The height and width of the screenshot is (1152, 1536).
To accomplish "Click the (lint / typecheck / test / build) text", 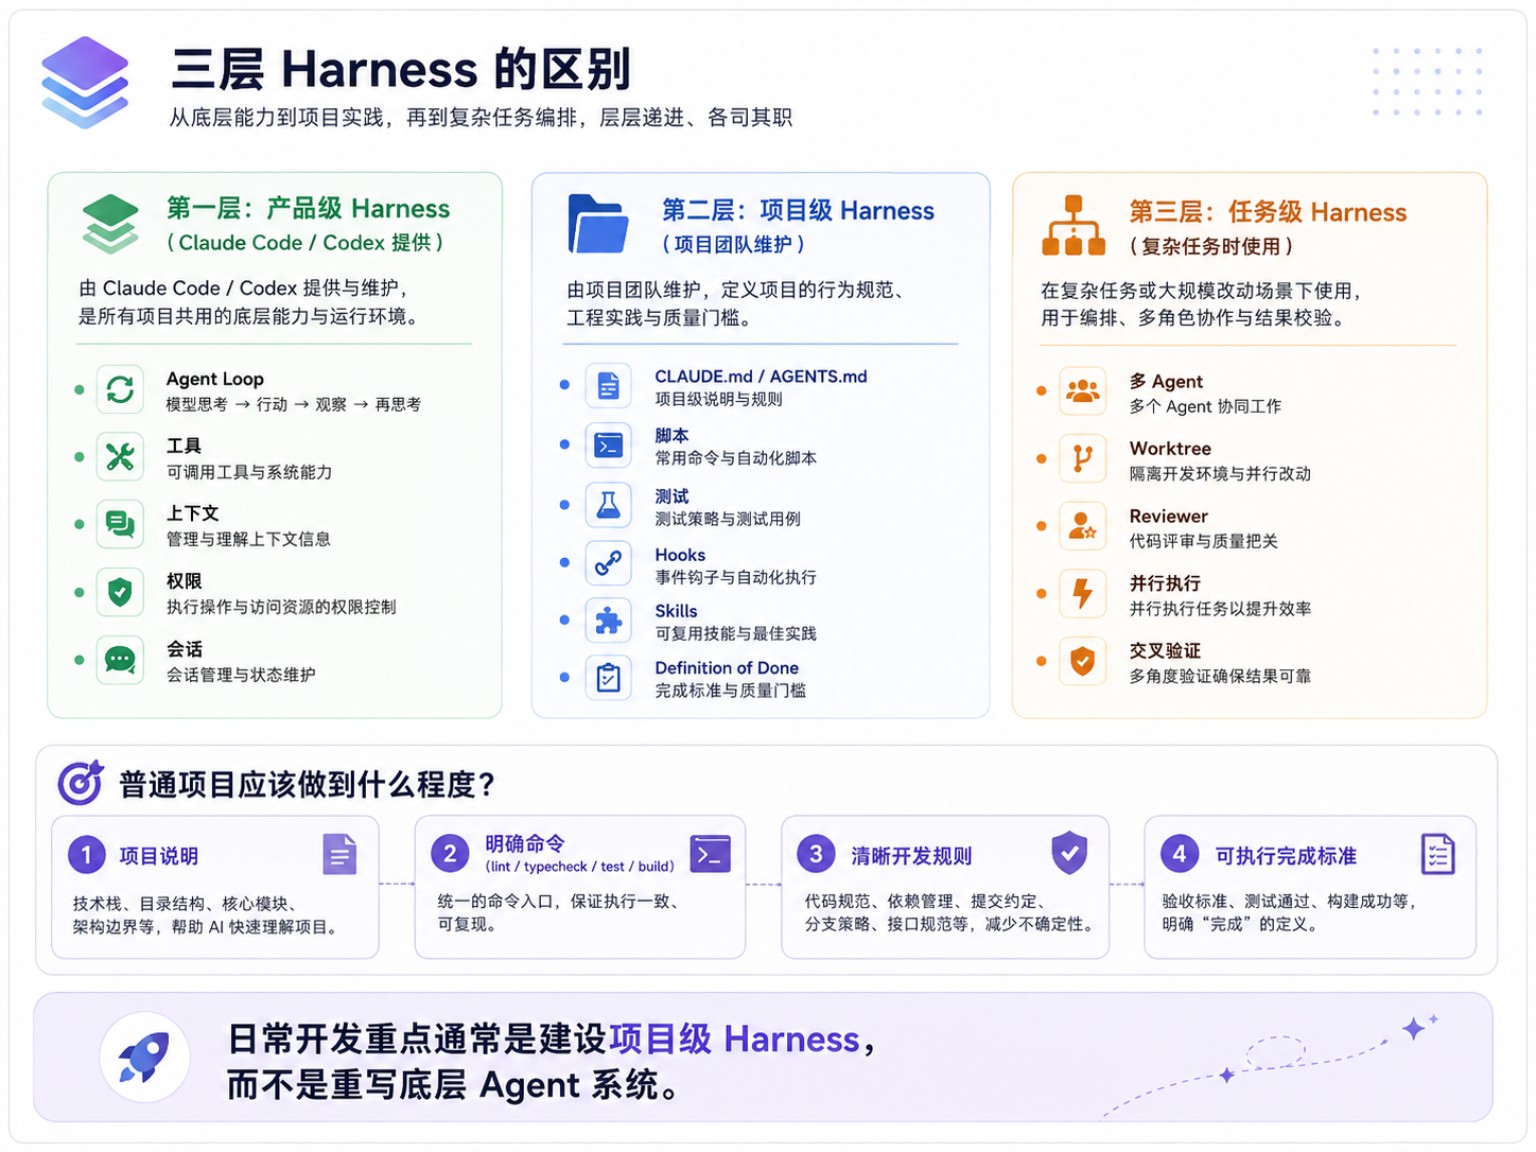I will coord(580,867).
